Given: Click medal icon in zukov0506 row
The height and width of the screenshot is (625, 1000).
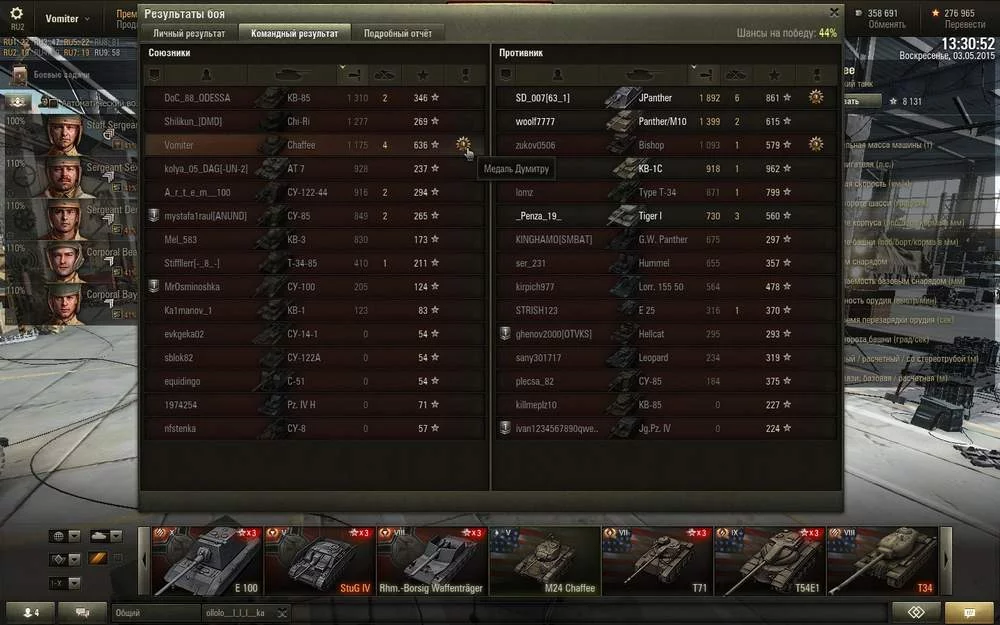Looking at the screenshot, I should (x=816, y=144).
